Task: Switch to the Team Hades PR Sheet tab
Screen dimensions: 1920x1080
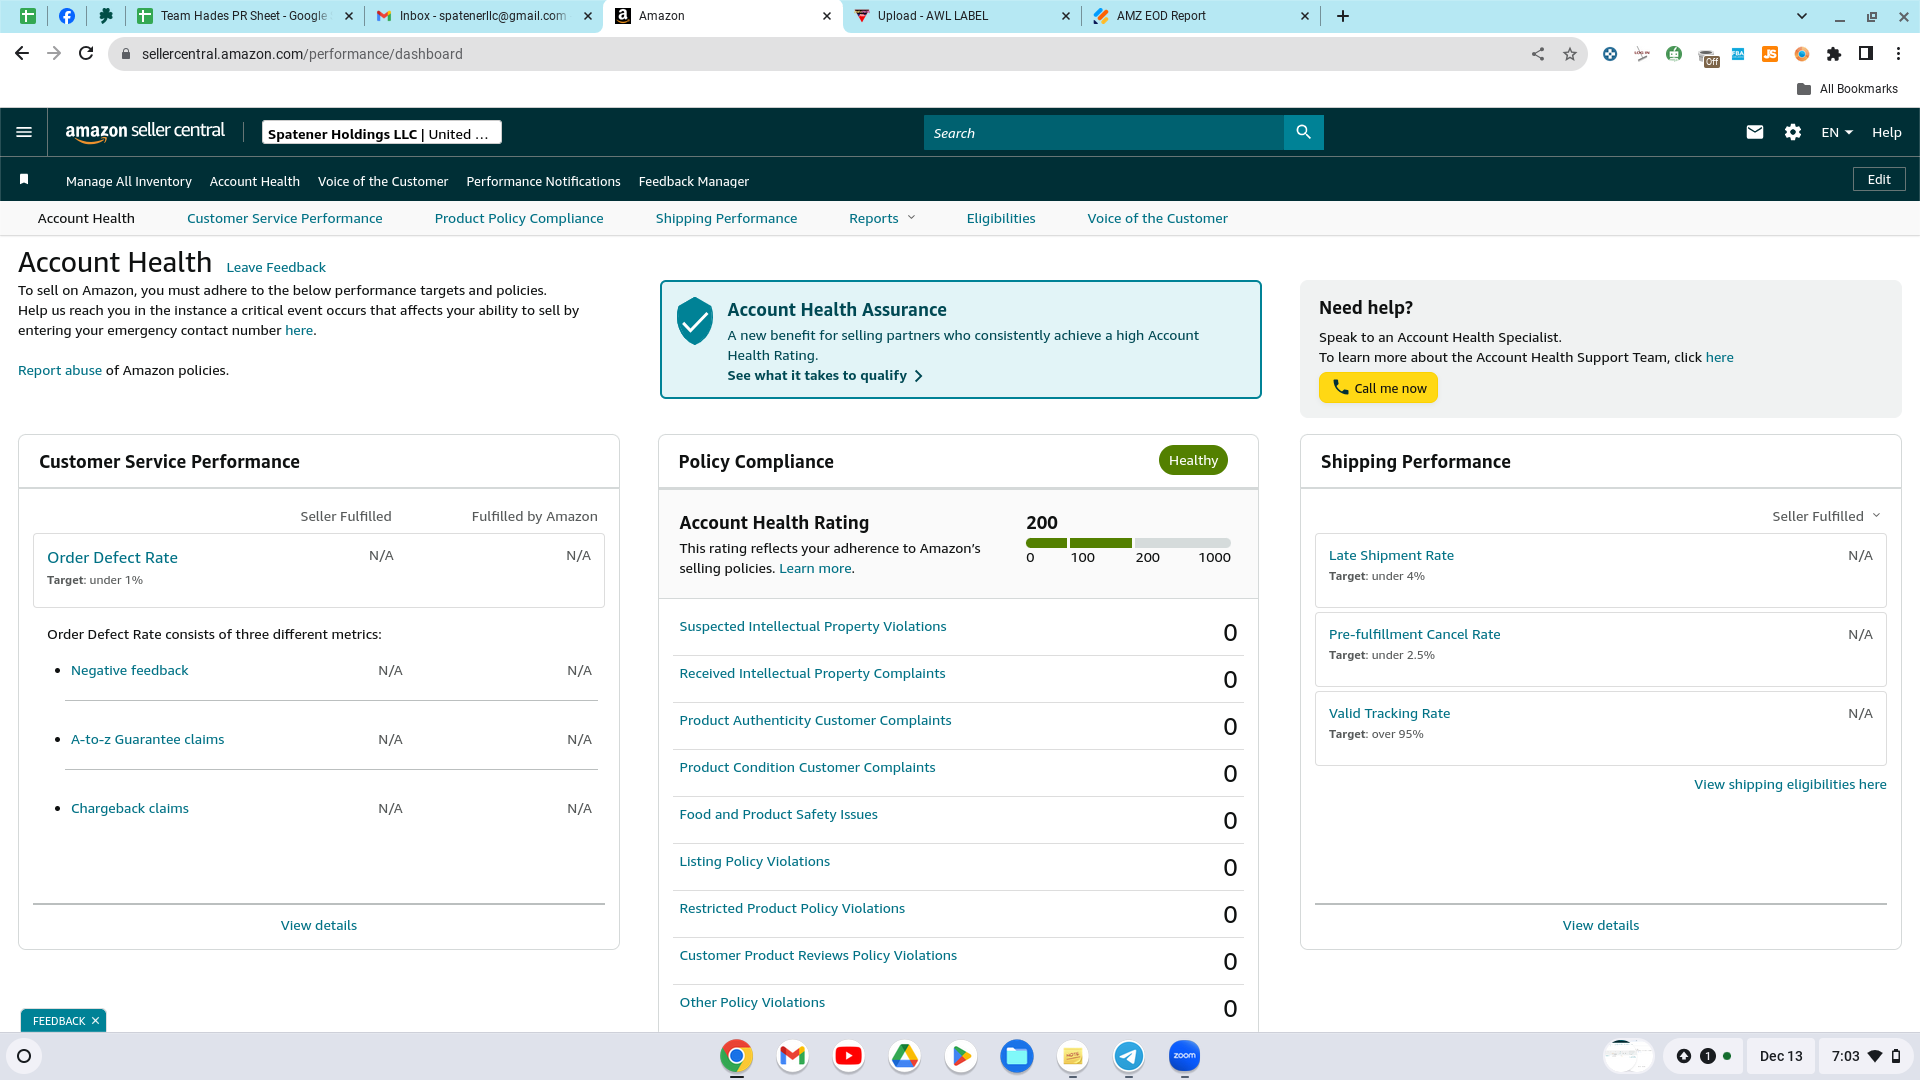Action: [x=243, y=16]
